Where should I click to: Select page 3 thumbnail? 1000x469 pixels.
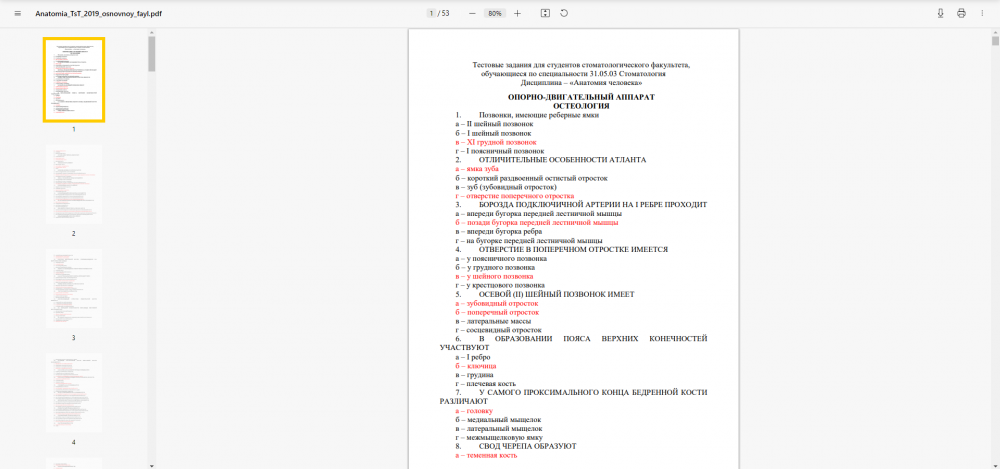(74, 288)
